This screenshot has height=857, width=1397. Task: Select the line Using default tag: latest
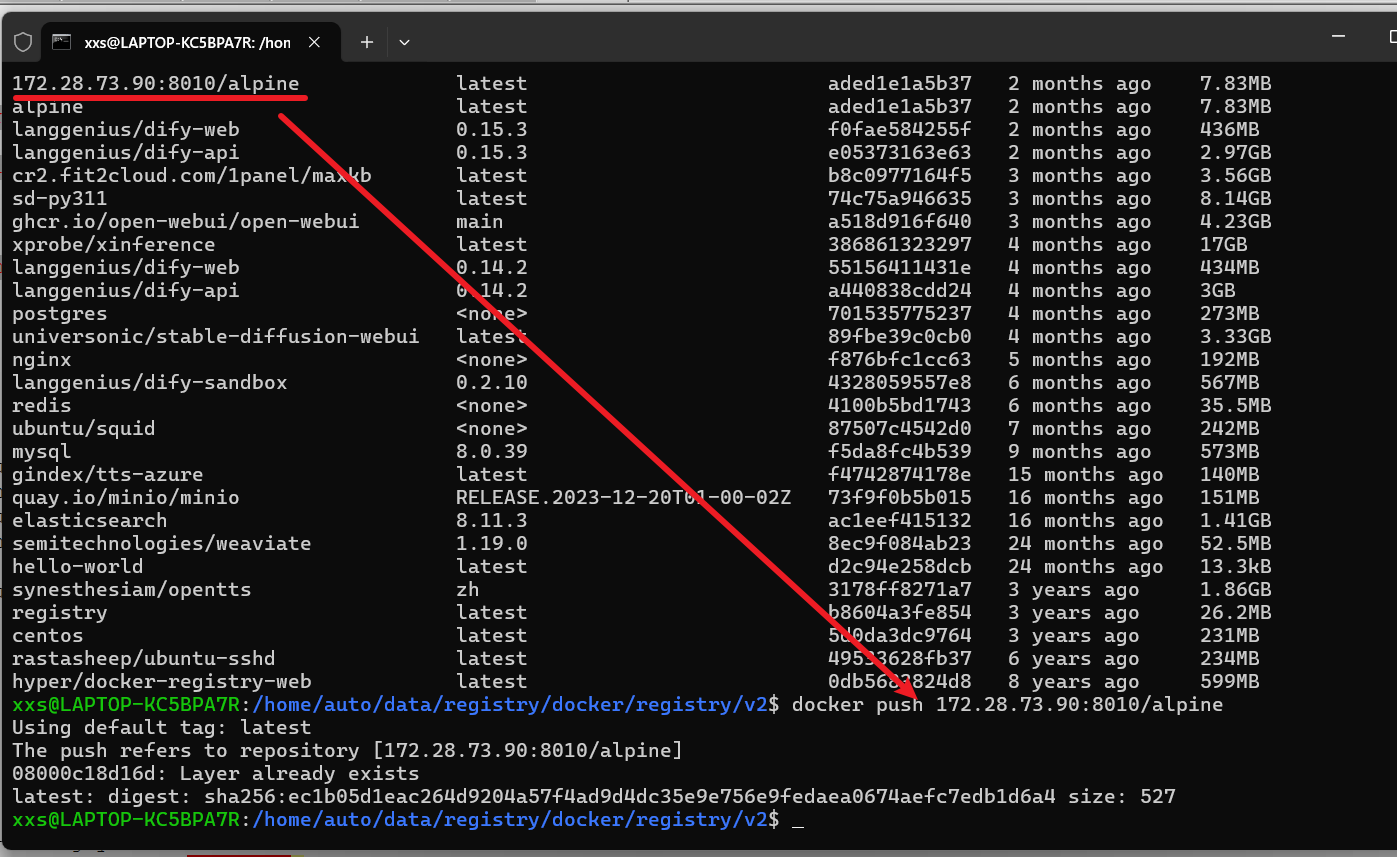coord(161,728)
